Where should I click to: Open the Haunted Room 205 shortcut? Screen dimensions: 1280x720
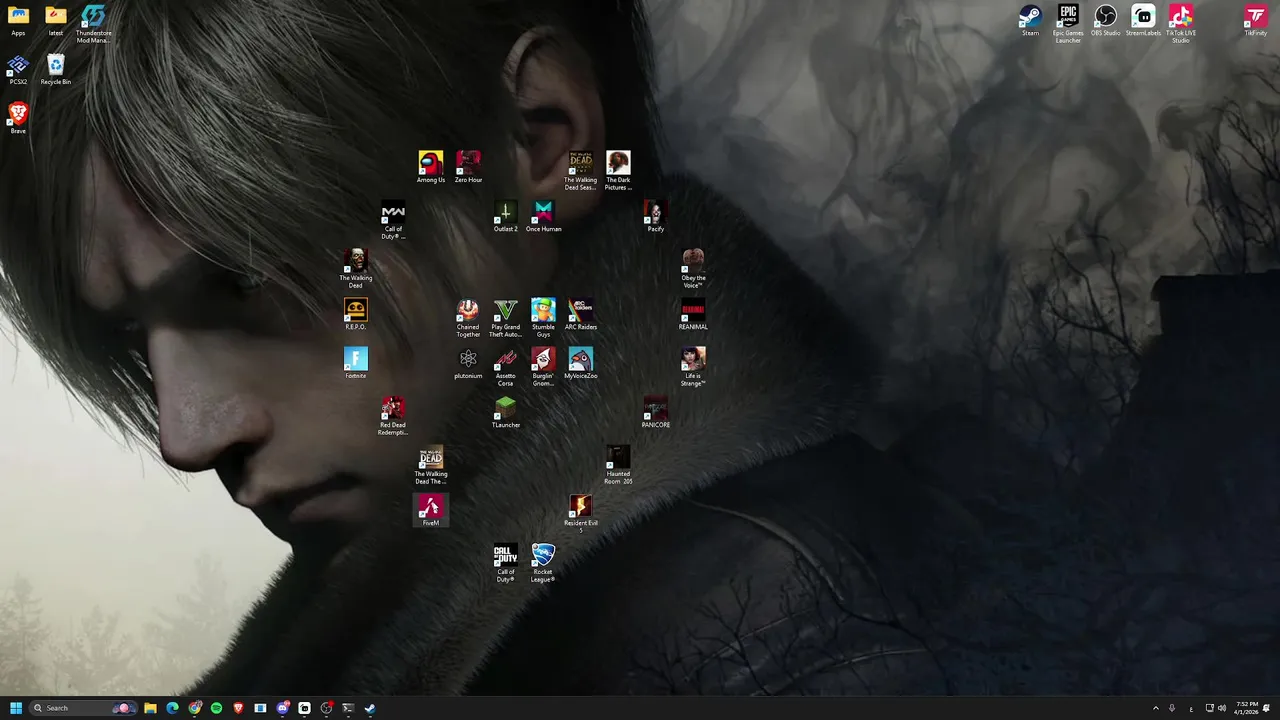(618, 465)
